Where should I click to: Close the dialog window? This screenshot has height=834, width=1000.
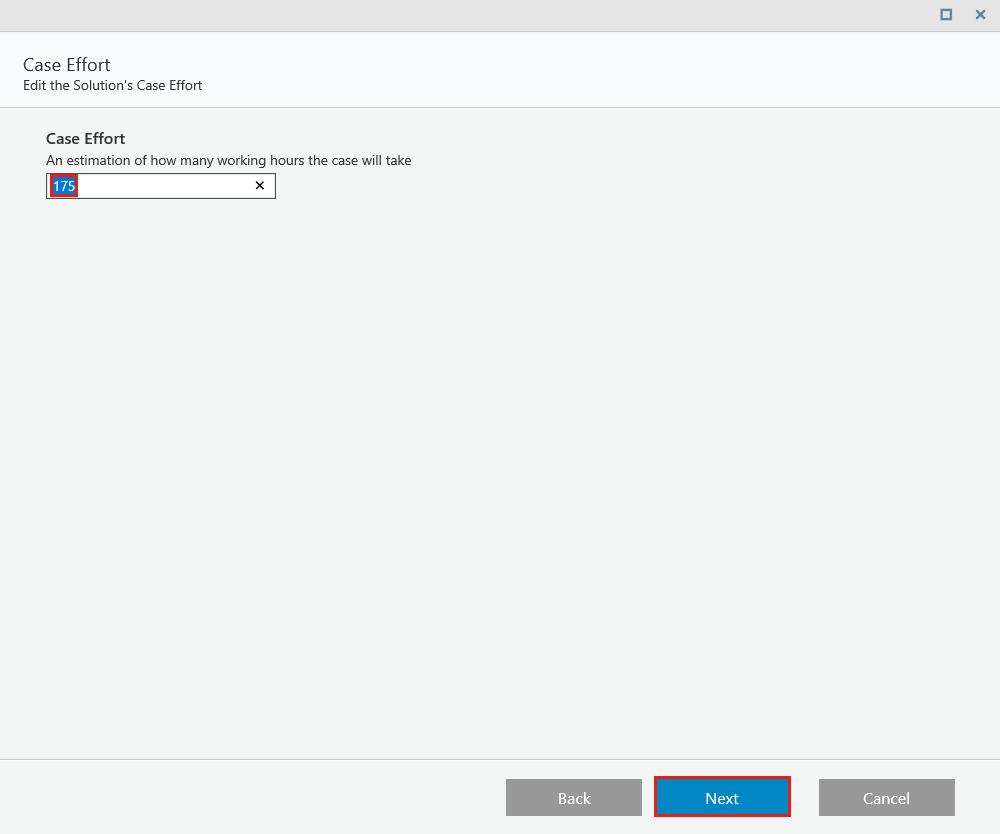[980, 14]
